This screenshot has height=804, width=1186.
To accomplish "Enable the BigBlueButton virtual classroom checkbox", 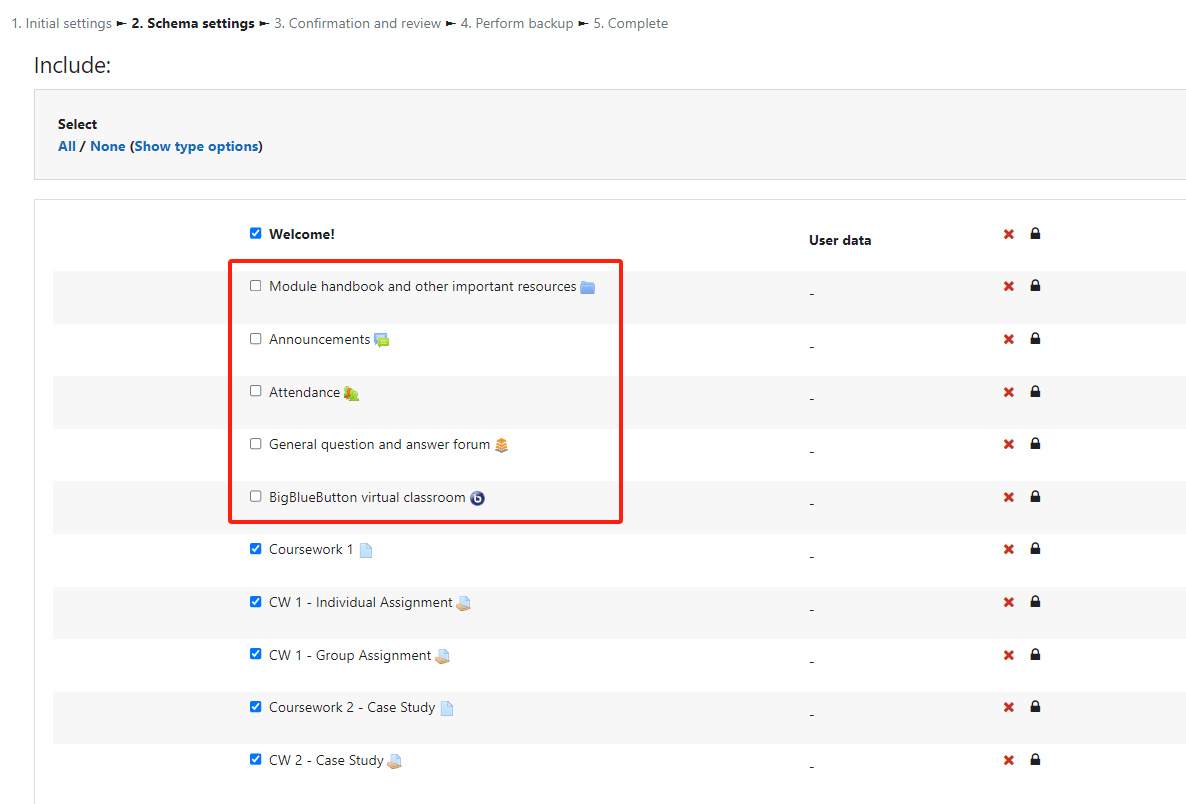I will tap(256, 496).
